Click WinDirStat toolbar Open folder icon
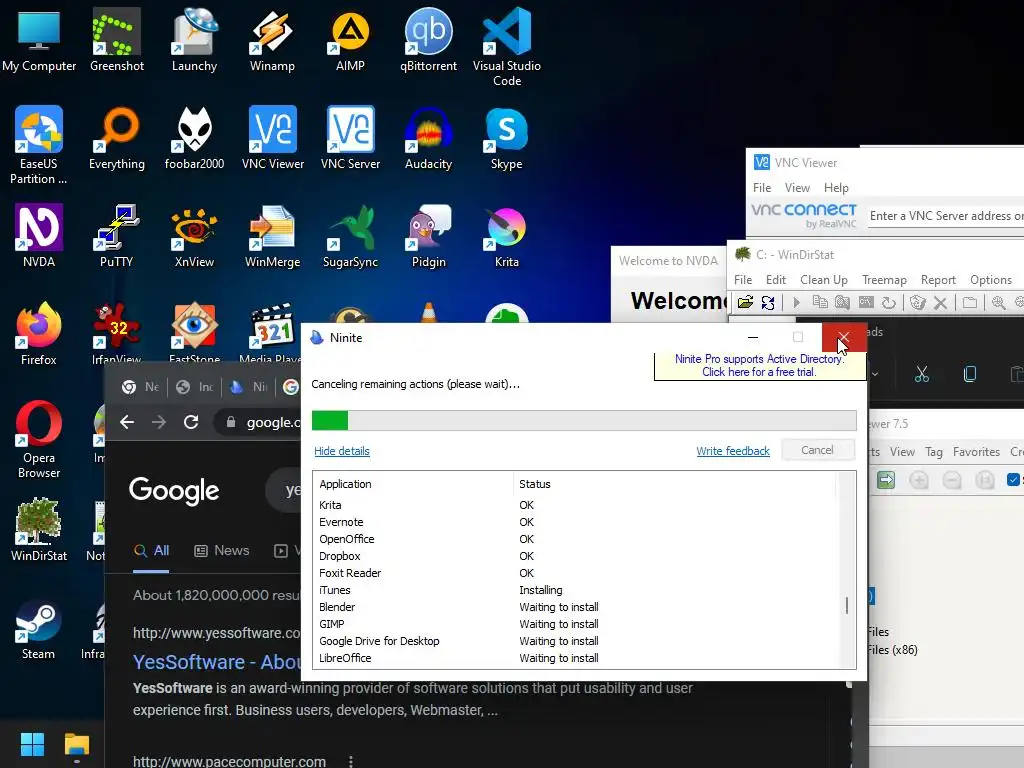Screen dimensions: 1024x768 (x=745, y=302)
